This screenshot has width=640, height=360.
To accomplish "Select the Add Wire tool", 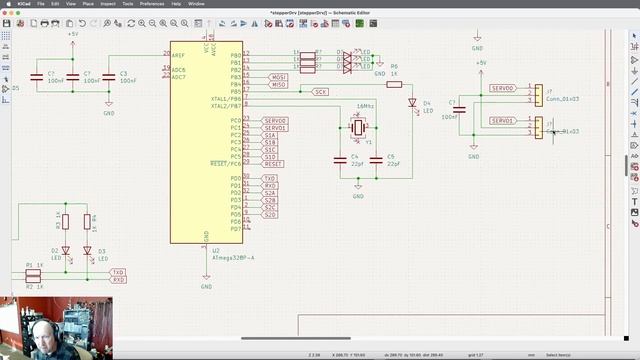I will tap(634, 82).
